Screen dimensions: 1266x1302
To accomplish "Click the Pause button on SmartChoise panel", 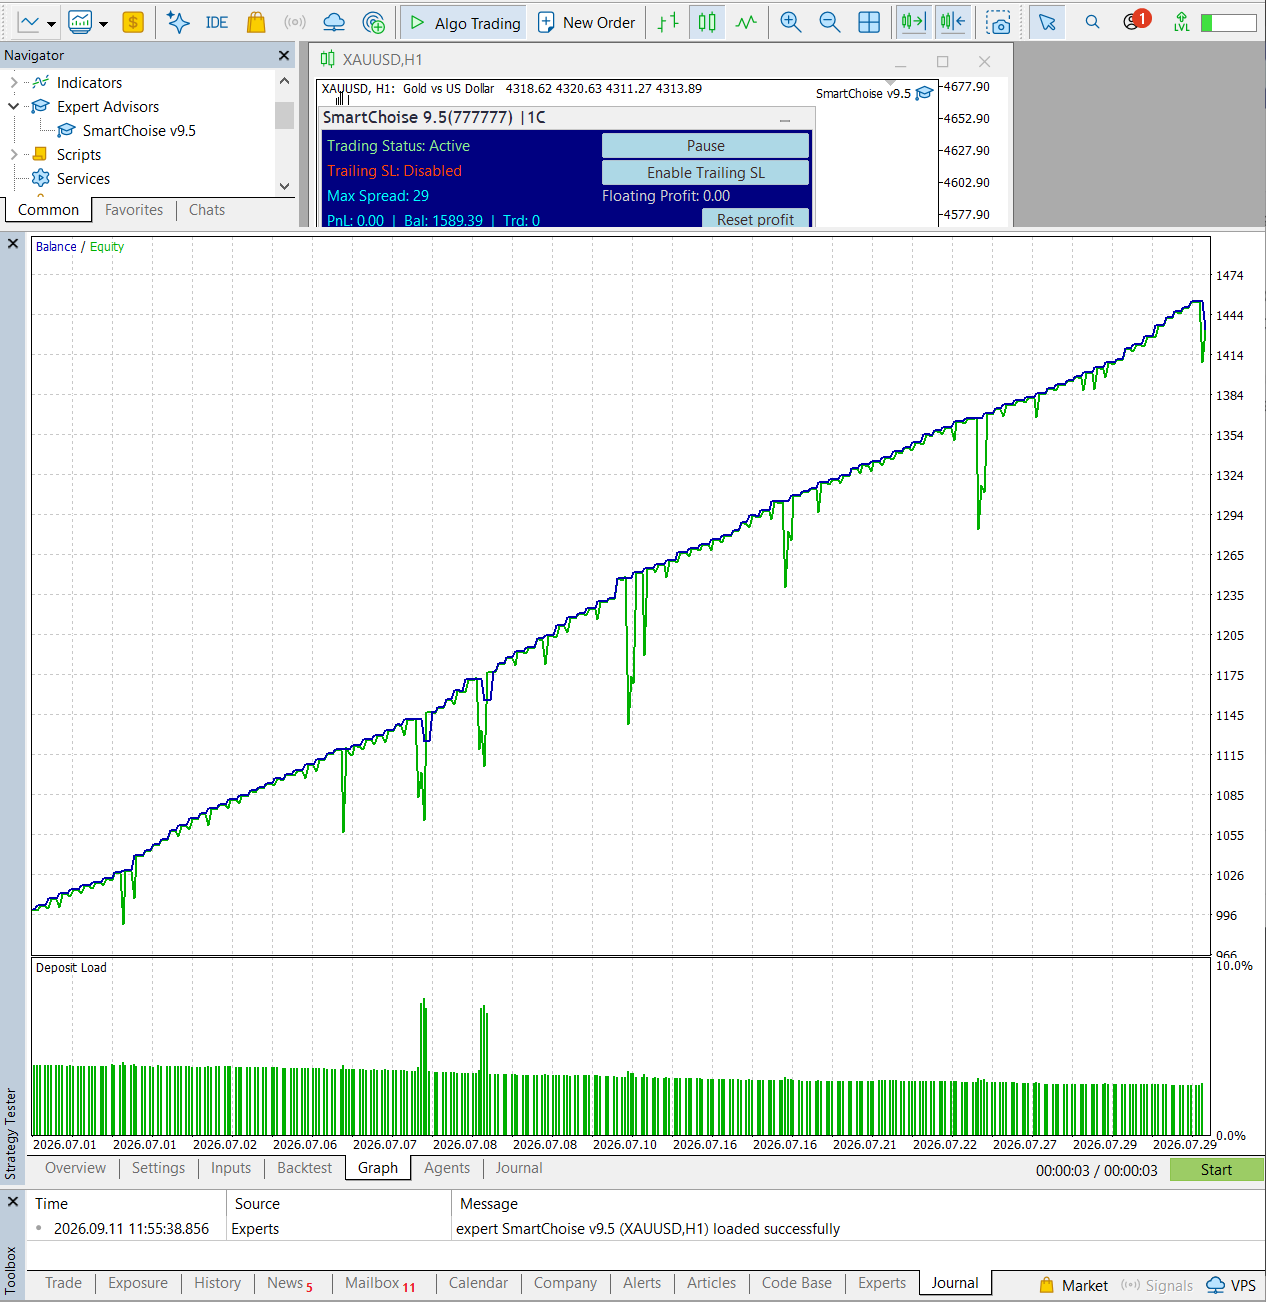I will pos(706,146).
